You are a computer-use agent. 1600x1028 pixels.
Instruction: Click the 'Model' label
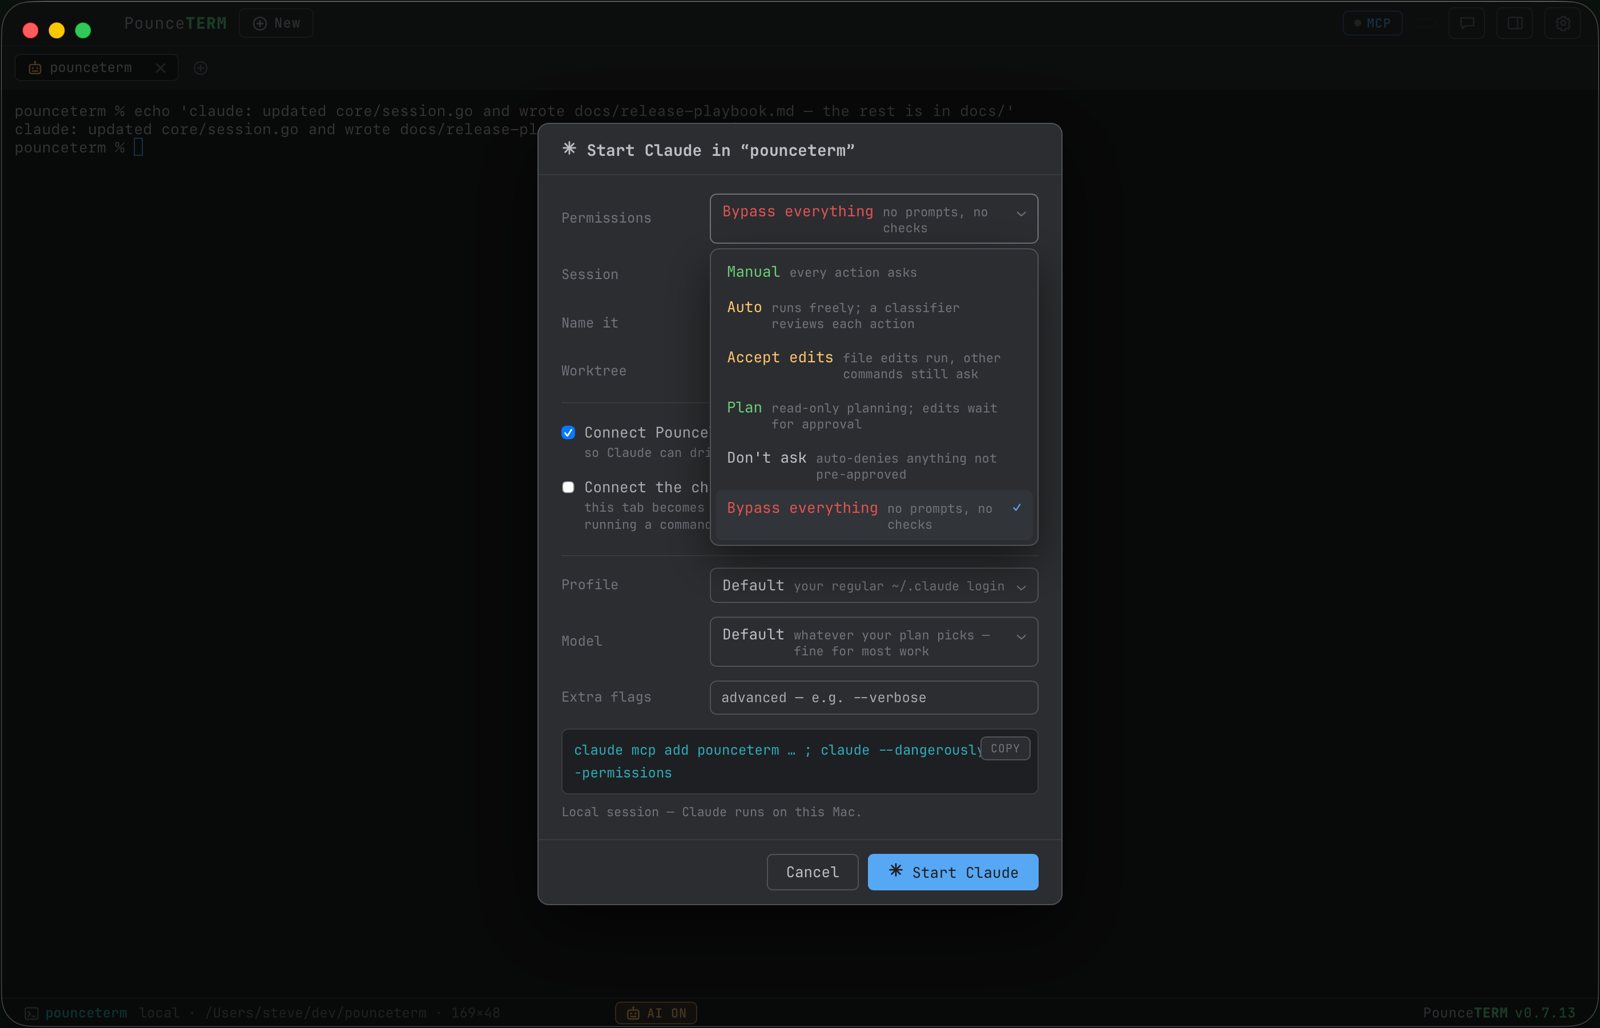pyautogui.click(x=582, y=641)
